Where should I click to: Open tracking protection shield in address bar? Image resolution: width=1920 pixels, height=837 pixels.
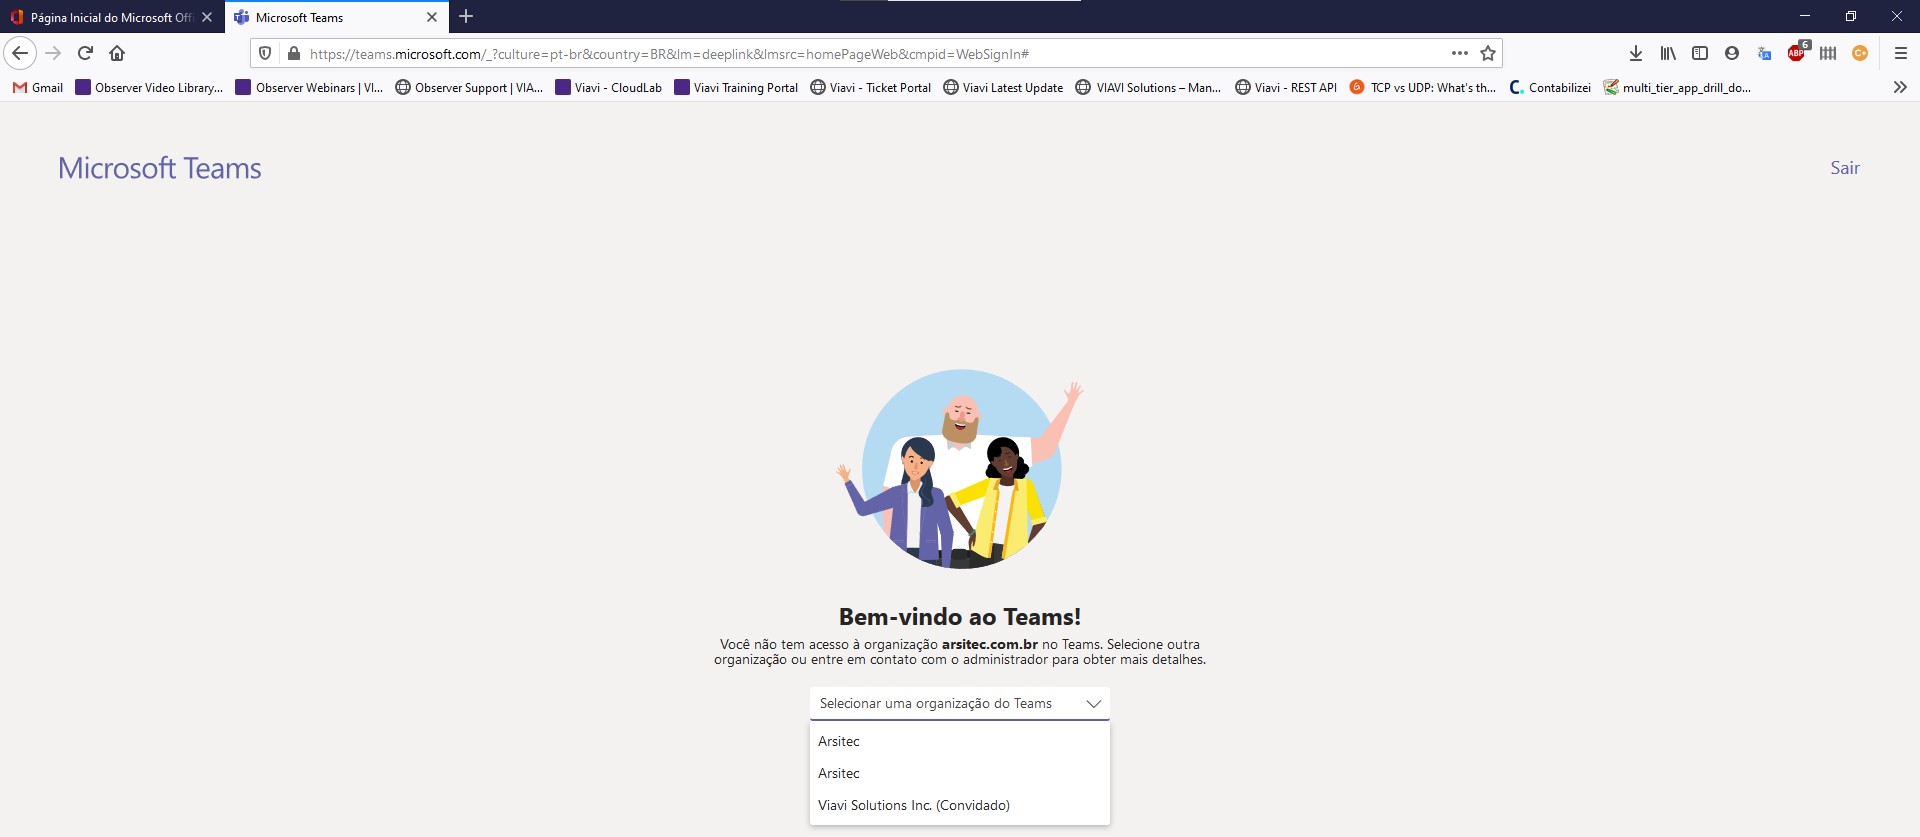coord(265,53)
